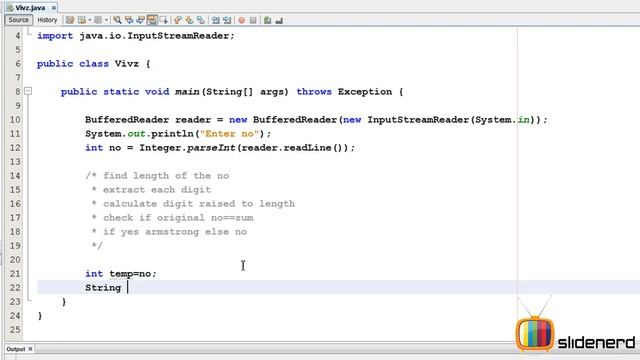Click Find Next Occurrence icon
The height and width of the screenshot is (360, 640).
pos(140,20)
